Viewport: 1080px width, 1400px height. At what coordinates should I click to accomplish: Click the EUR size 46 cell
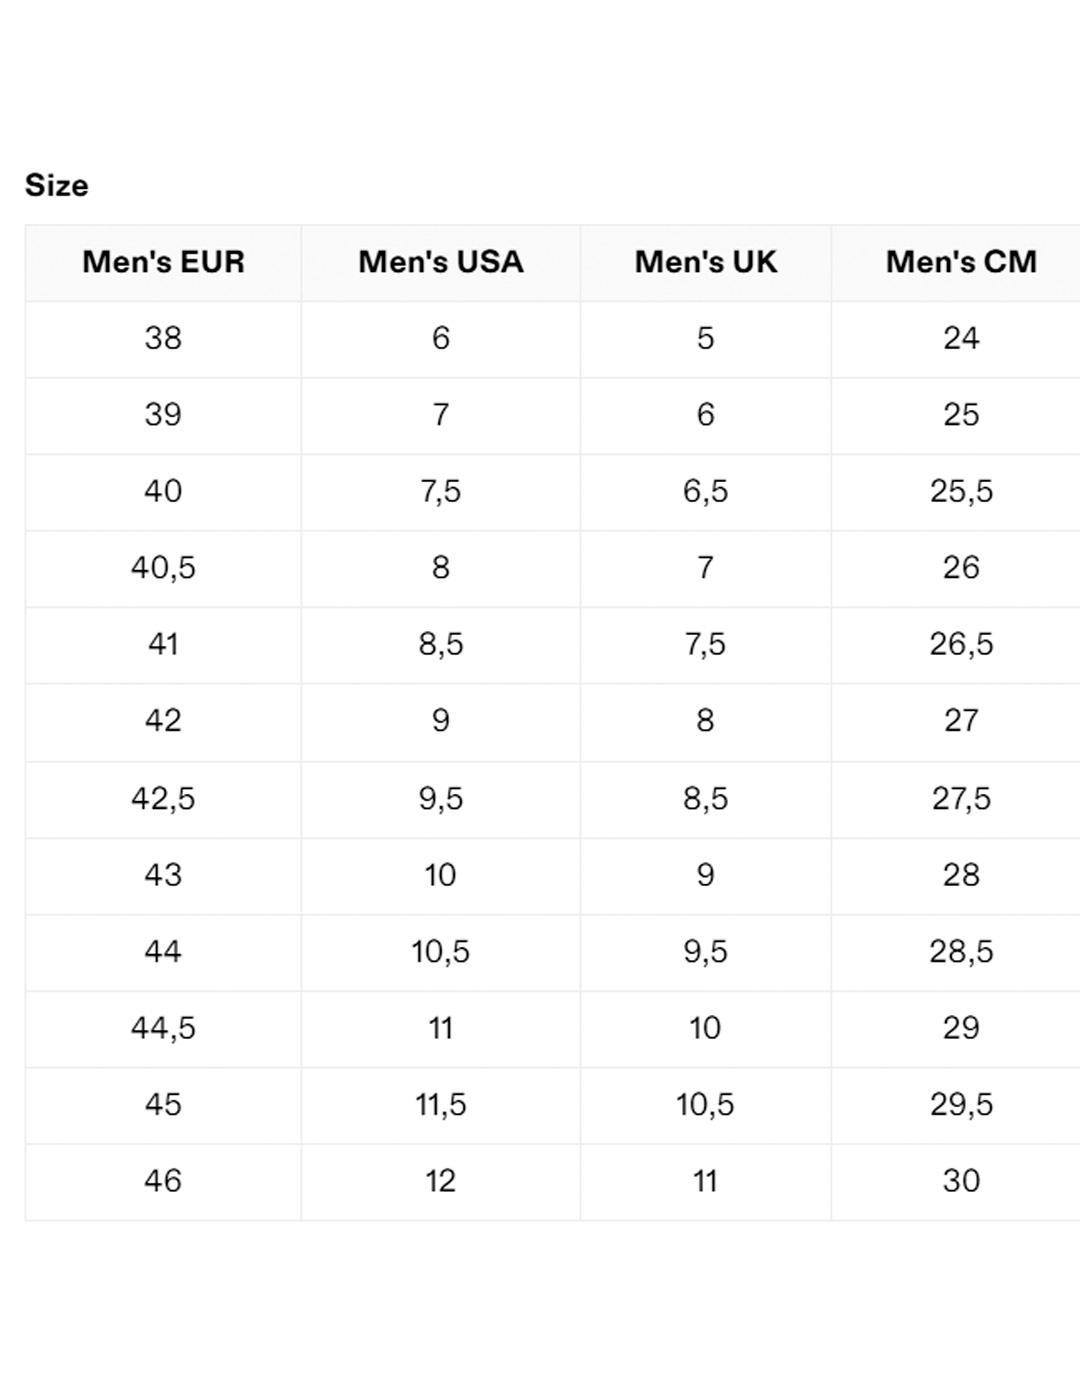click(163, 1181)
